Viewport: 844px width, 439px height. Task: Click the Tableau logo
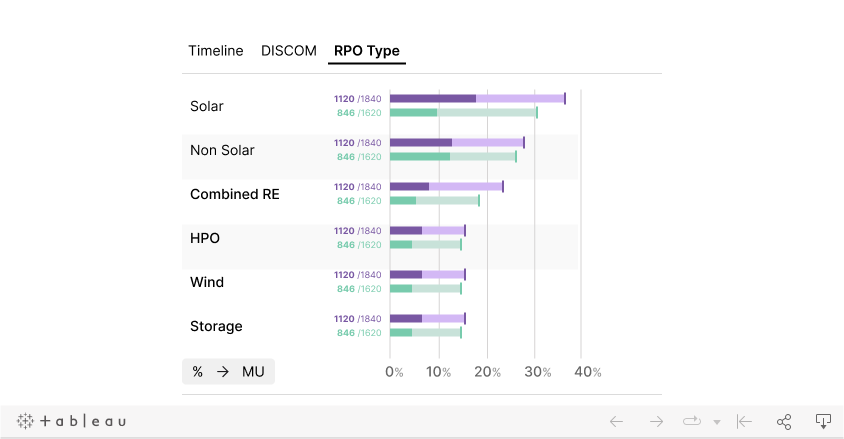point(71,421)
